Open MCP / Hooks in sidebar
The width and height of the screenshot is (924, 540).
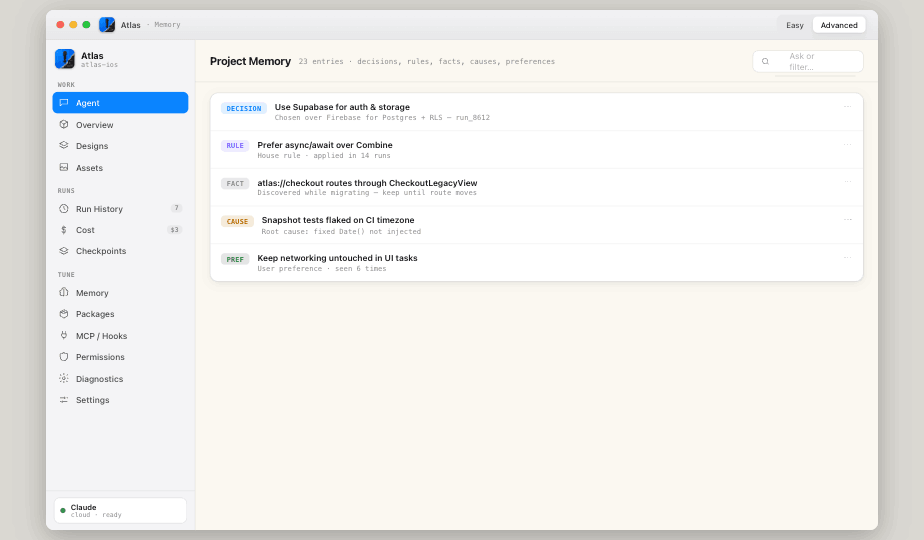click(x=120, y=336)
